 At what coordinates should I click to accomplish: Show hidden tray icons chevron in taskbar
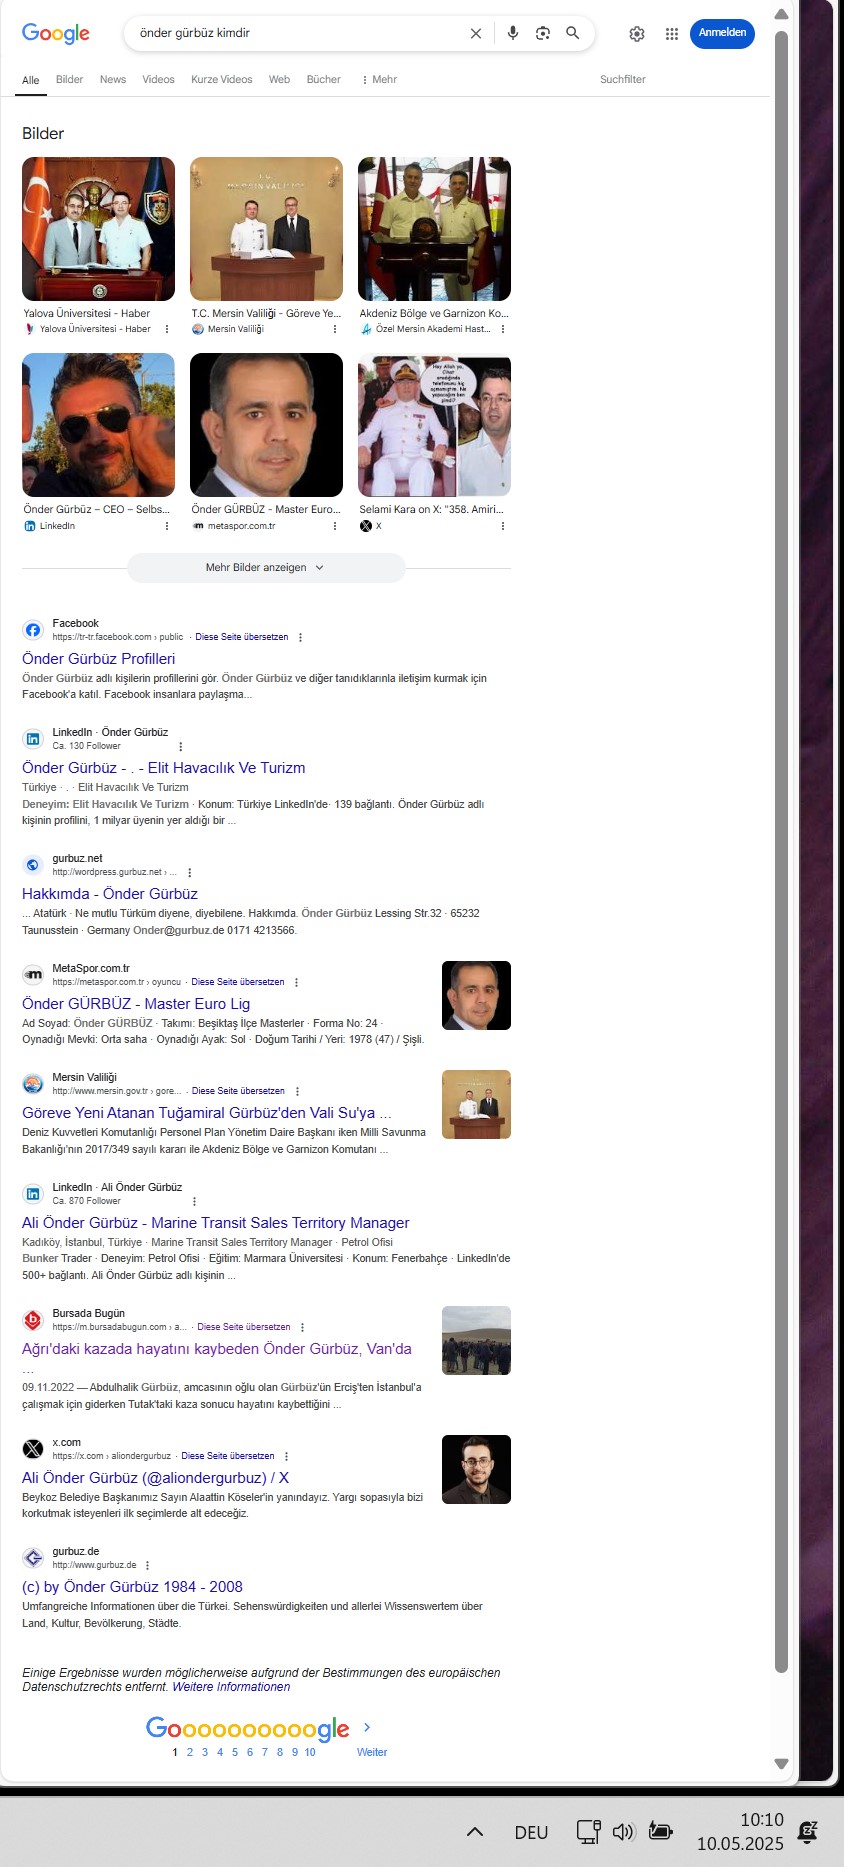tap(475, 1832)
